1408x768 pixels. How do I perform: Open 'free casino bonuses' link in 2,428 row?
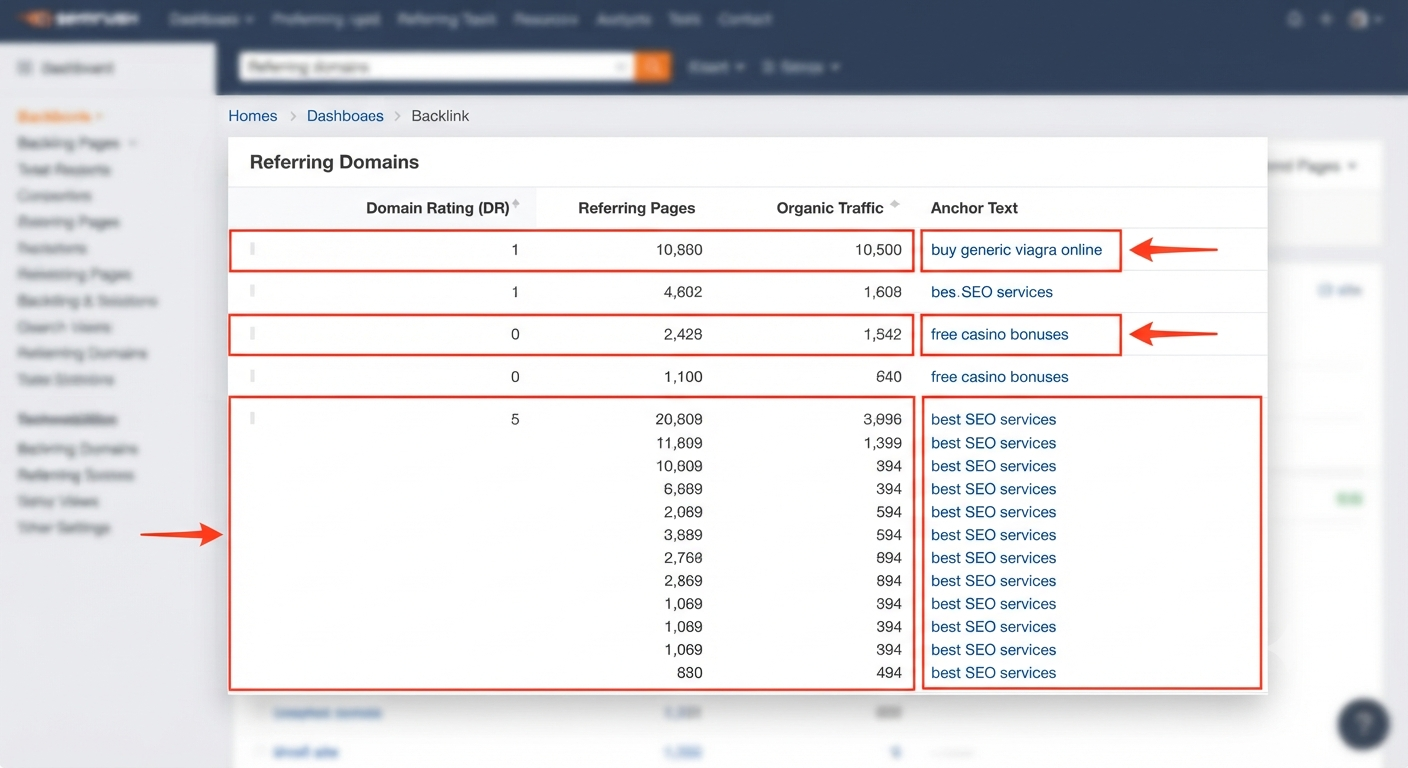pos(999,334)
